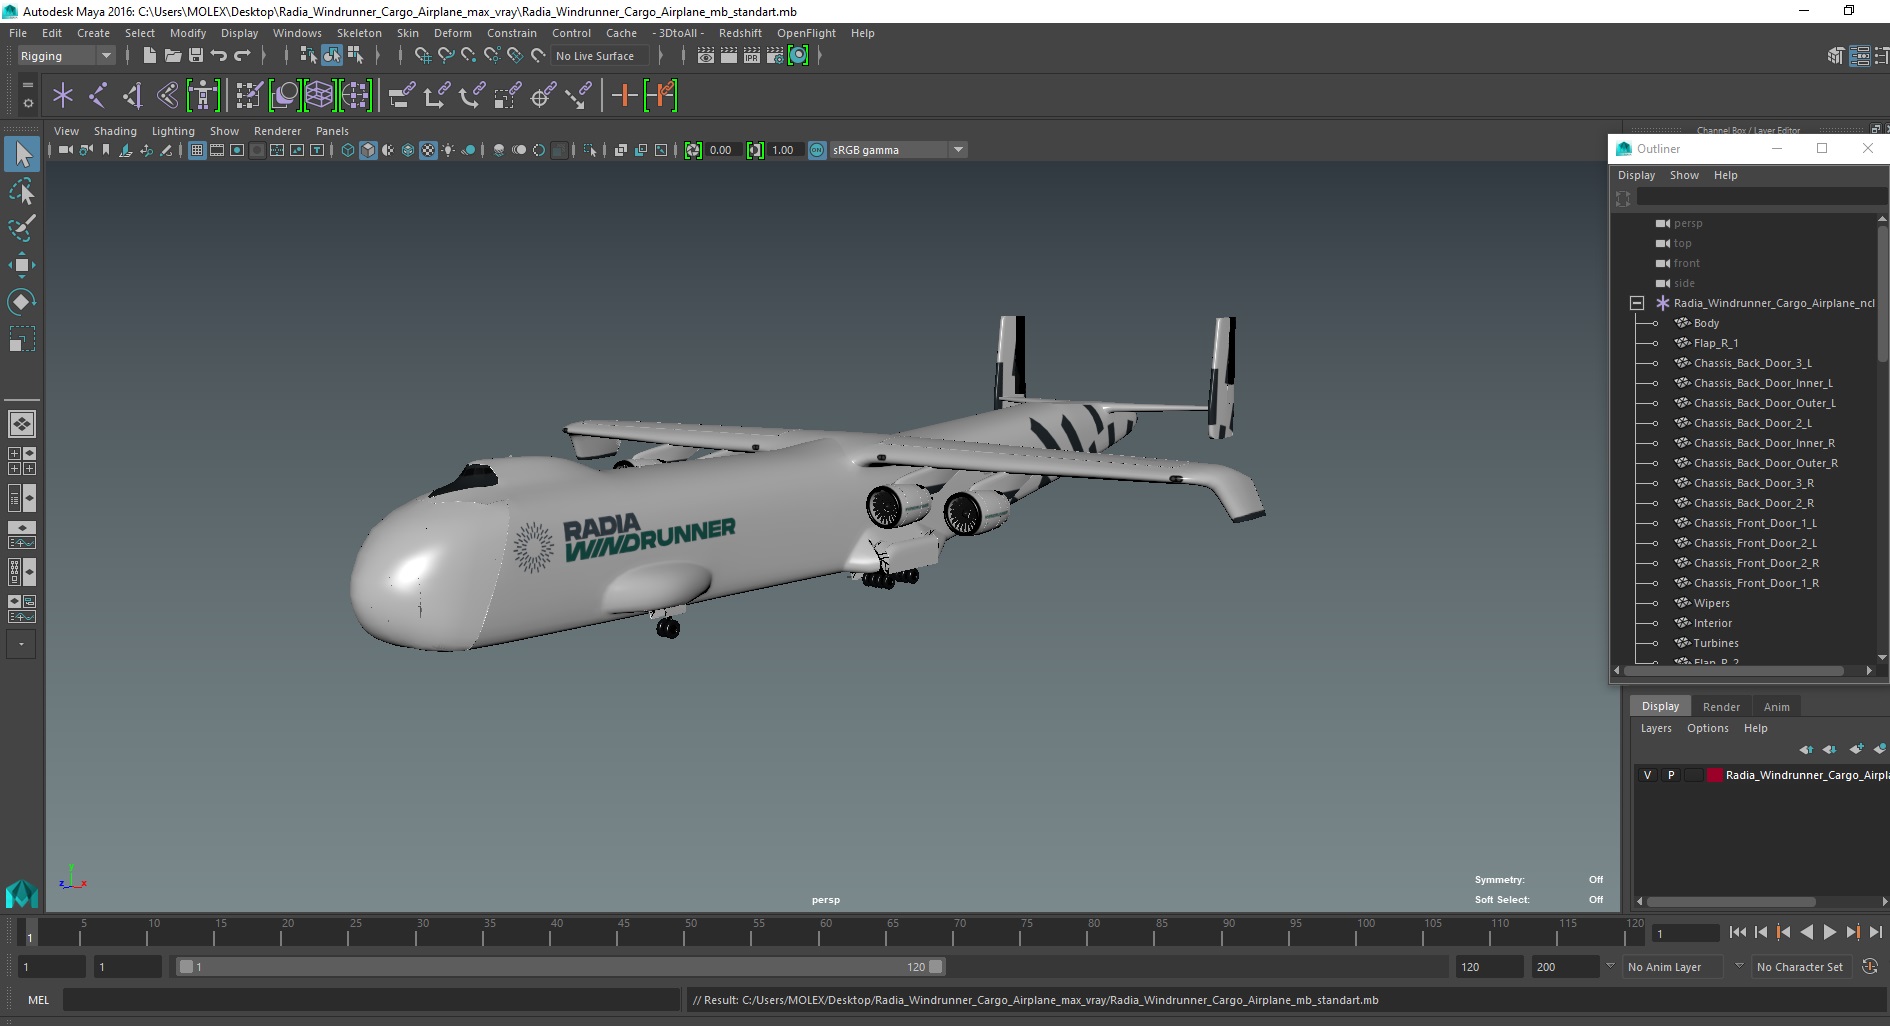Viewport: 1890px width, 1026px height.
Task: Toggle layer playback P box
Action: coord(1670,775)
